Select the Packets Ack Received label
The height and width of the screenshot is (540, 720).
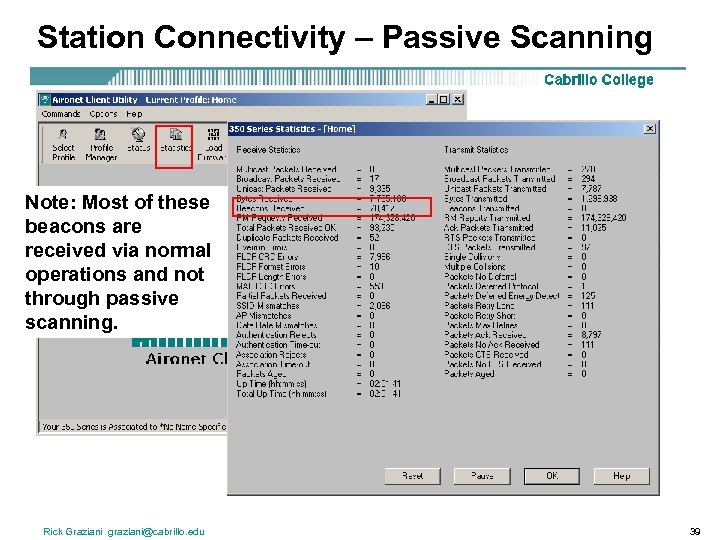[485, 335]
